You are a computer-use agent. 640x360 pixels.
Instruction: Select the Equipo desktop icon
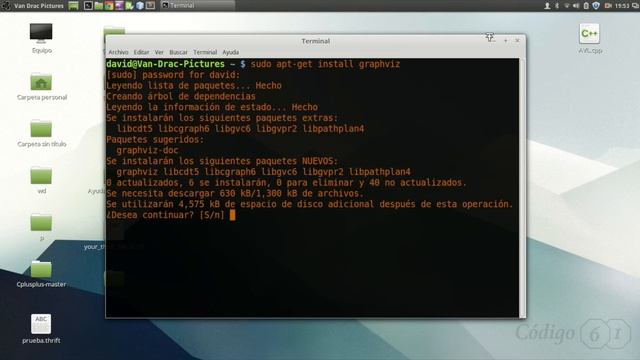[x=41, y=38]
